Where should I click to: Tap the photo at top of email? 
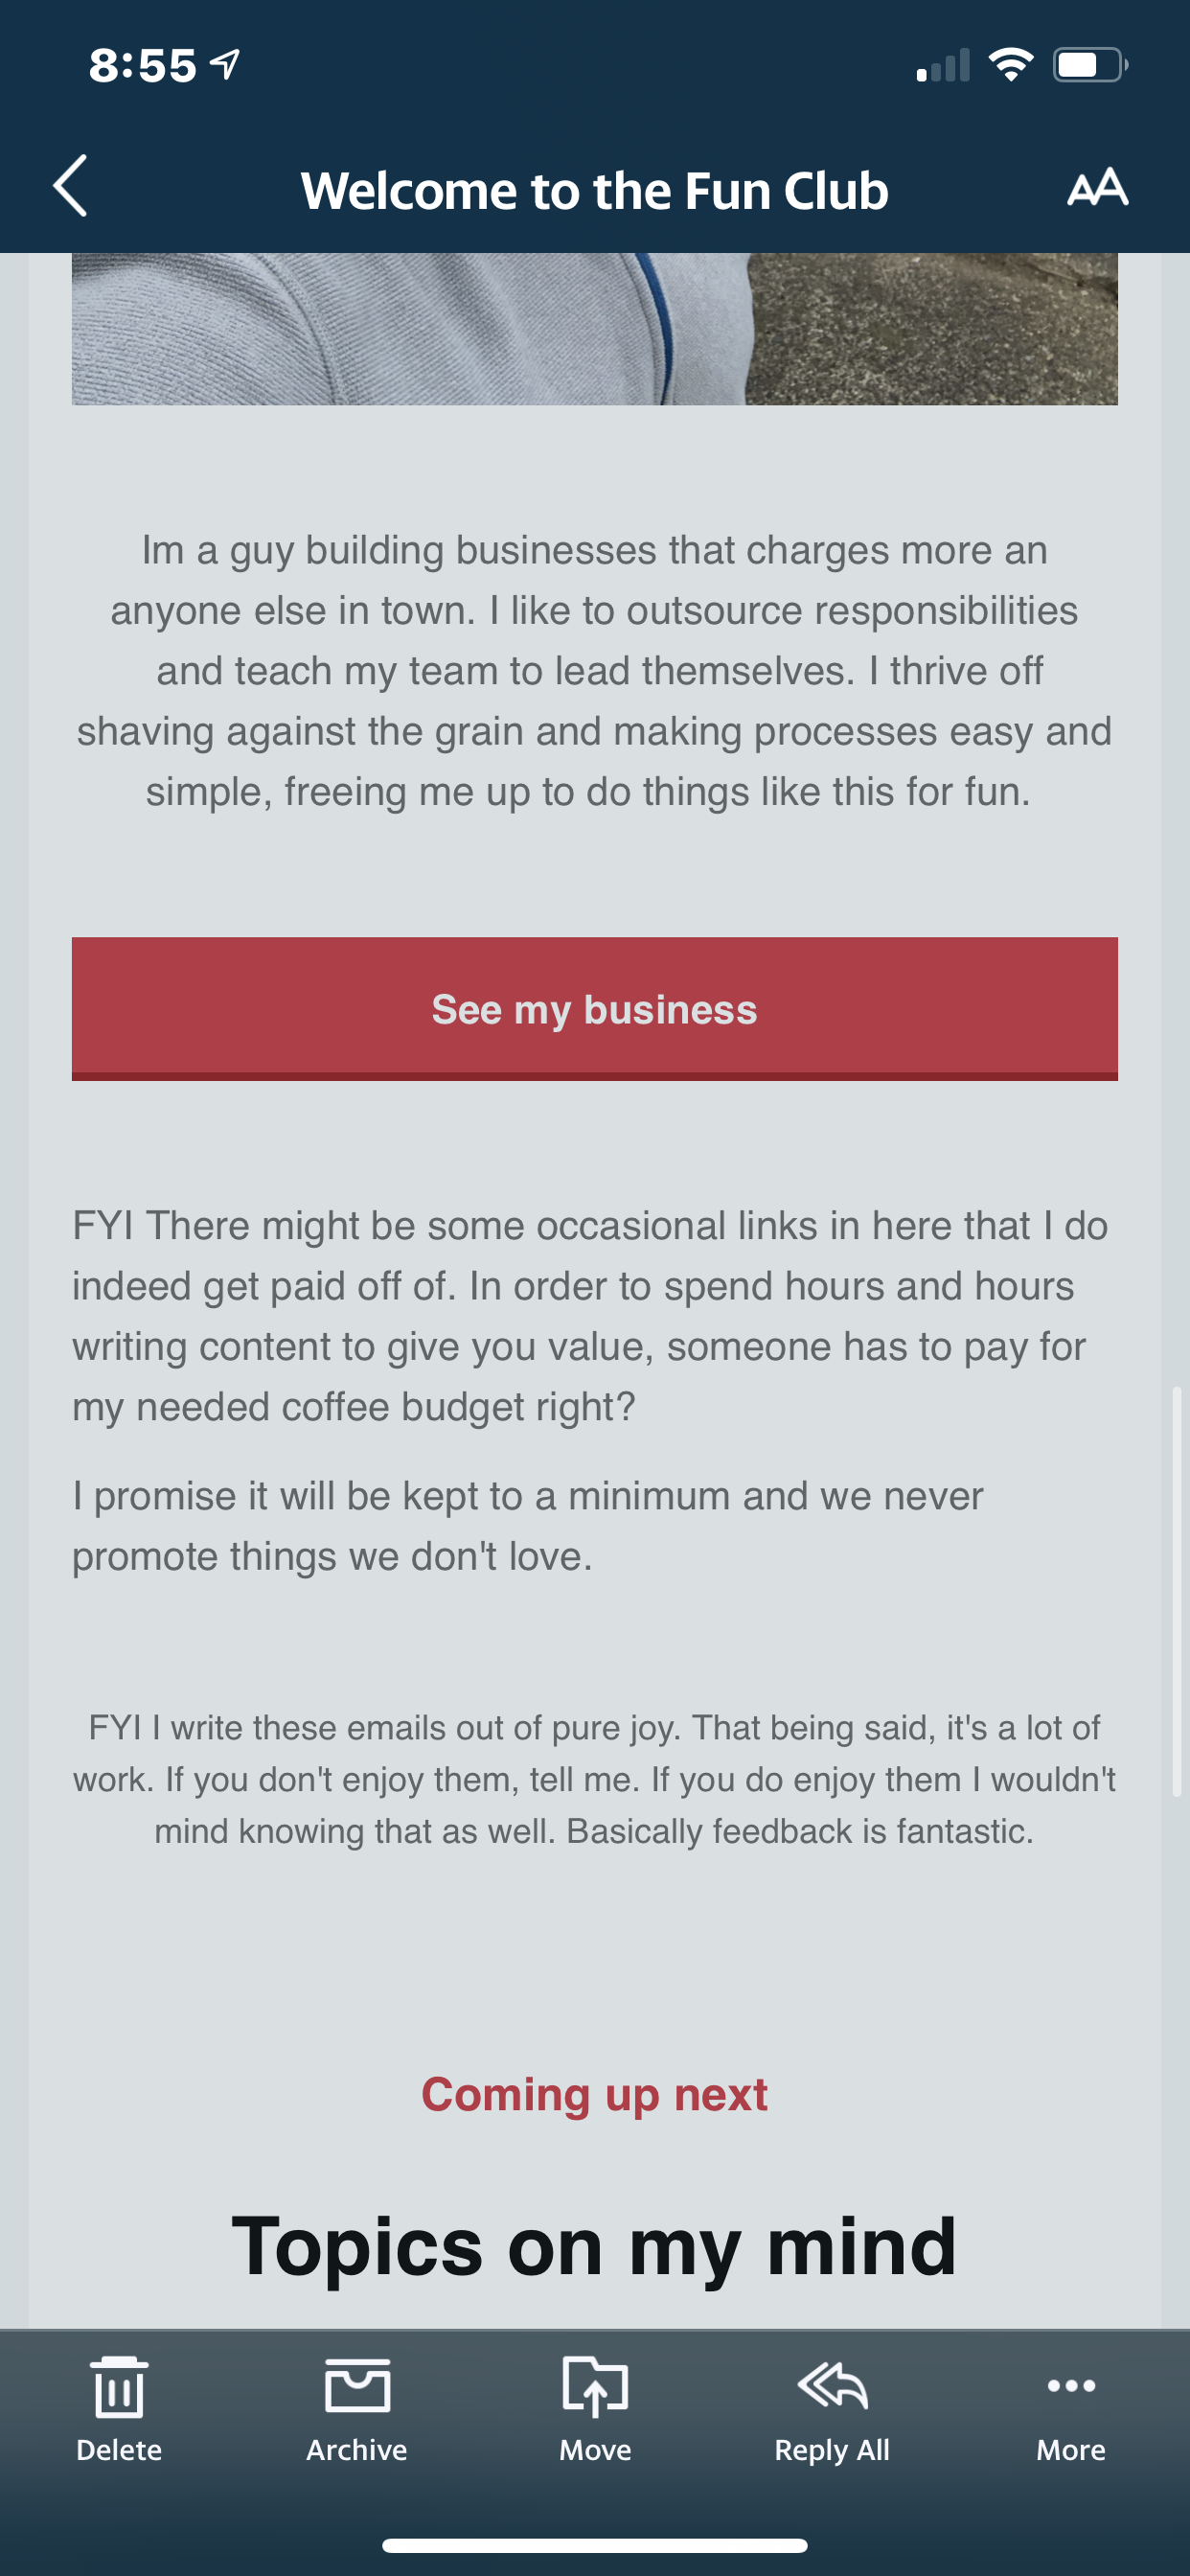point(594,328)
